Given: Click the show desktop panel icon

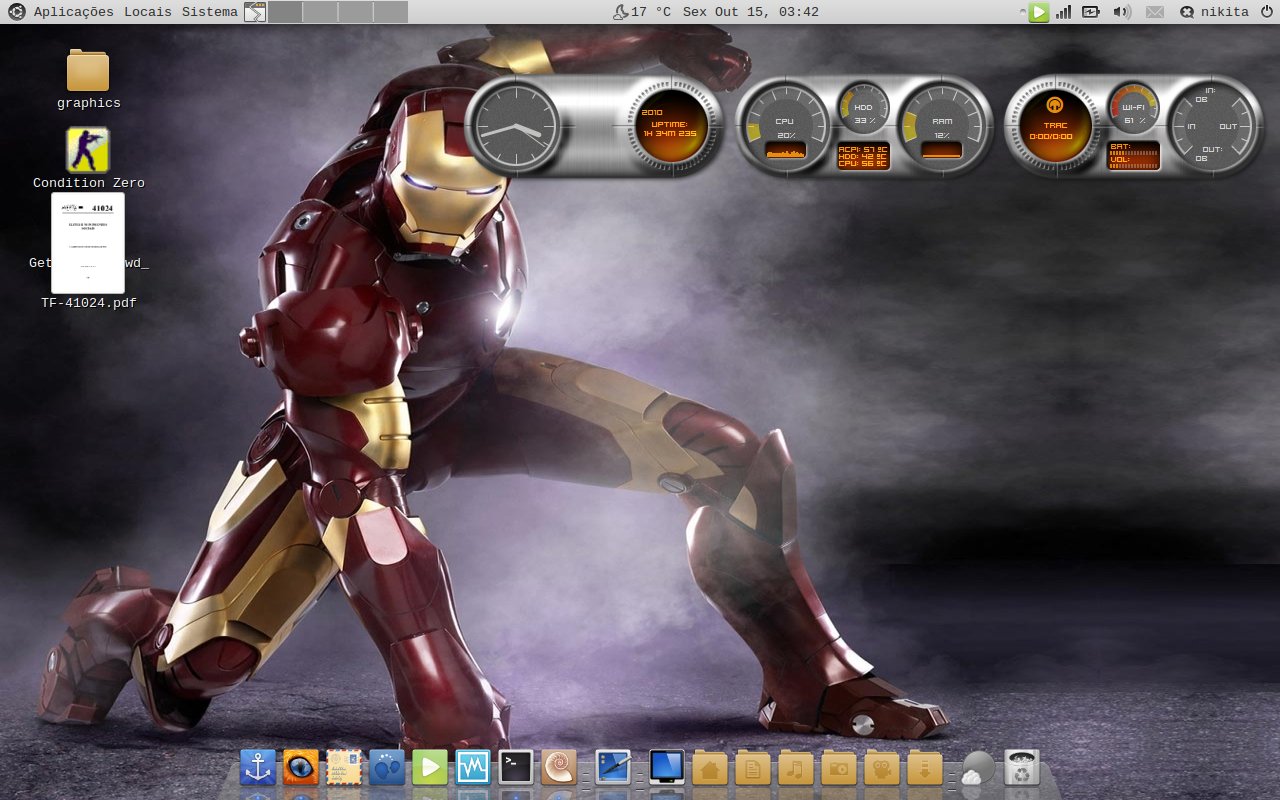Looking at the screenshot, I should [x=255, y=12].
